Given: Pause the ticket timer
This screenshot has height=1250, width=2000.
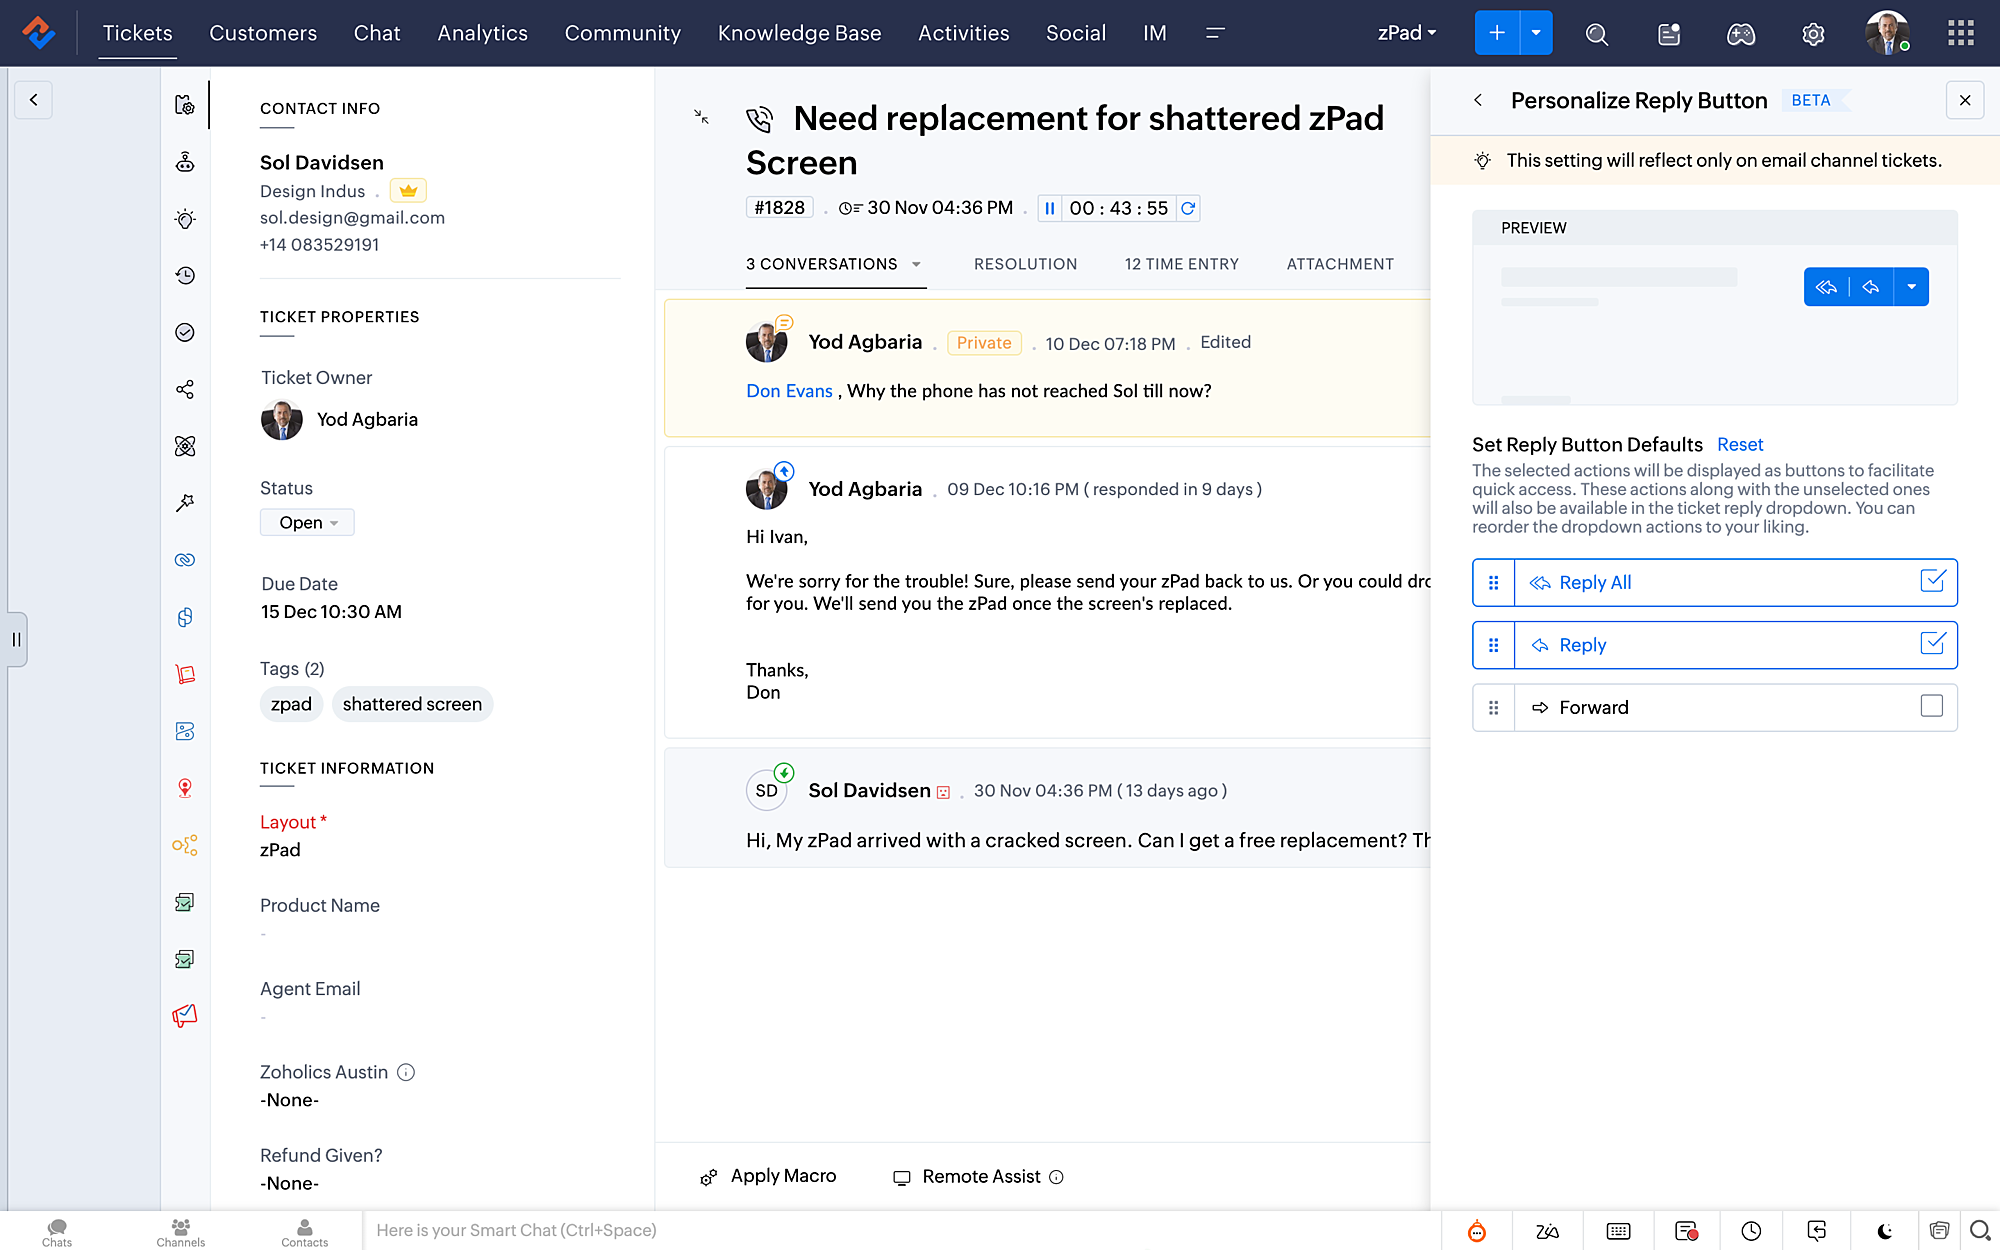Looking at the screenshot, I should tap(1049, 208).
